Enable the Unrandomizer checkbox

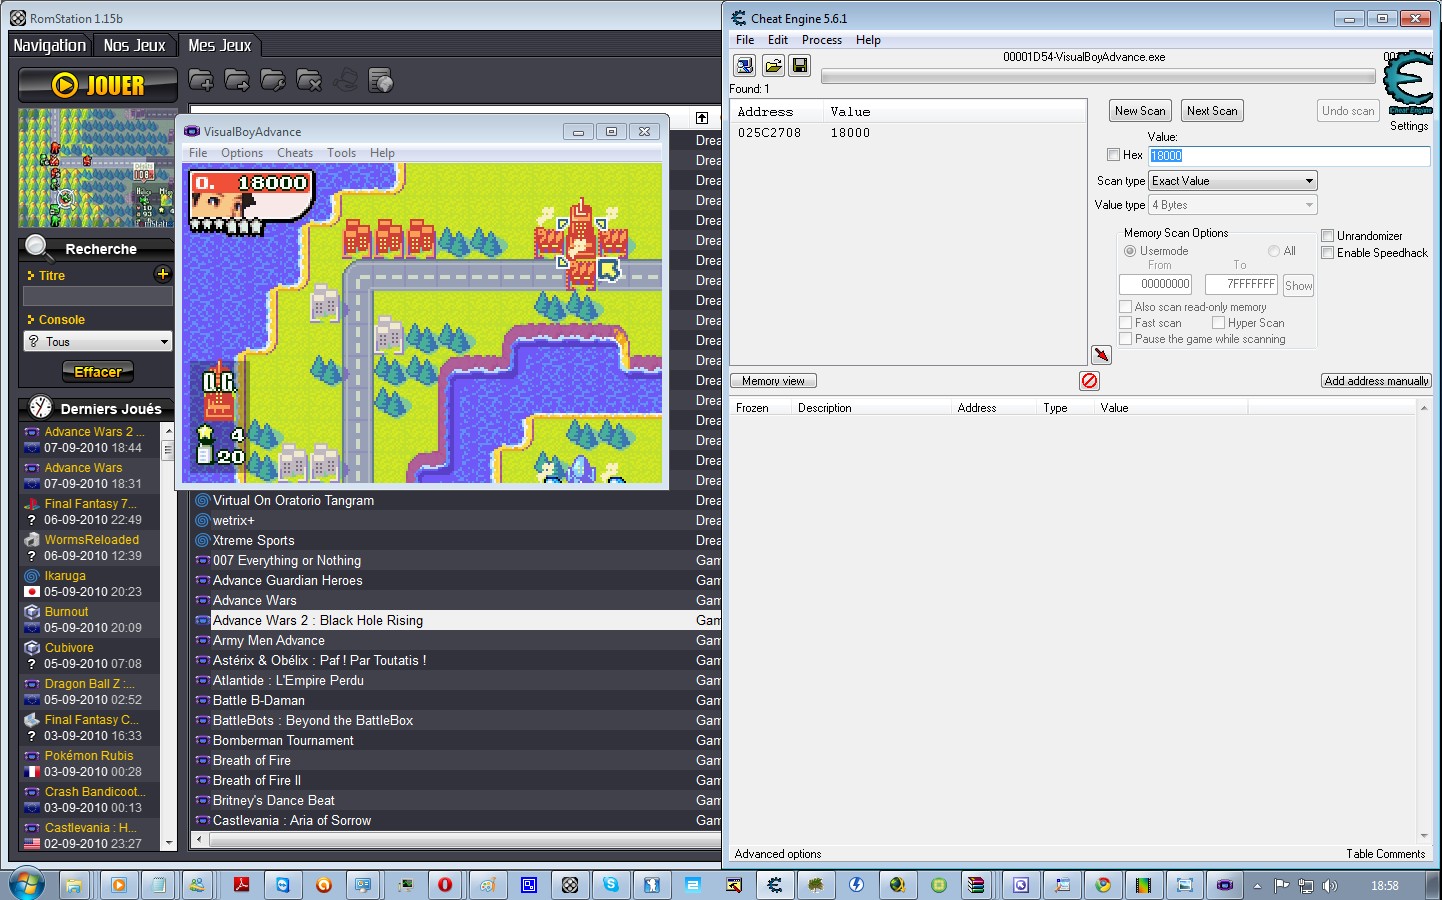pos(1327,236)
